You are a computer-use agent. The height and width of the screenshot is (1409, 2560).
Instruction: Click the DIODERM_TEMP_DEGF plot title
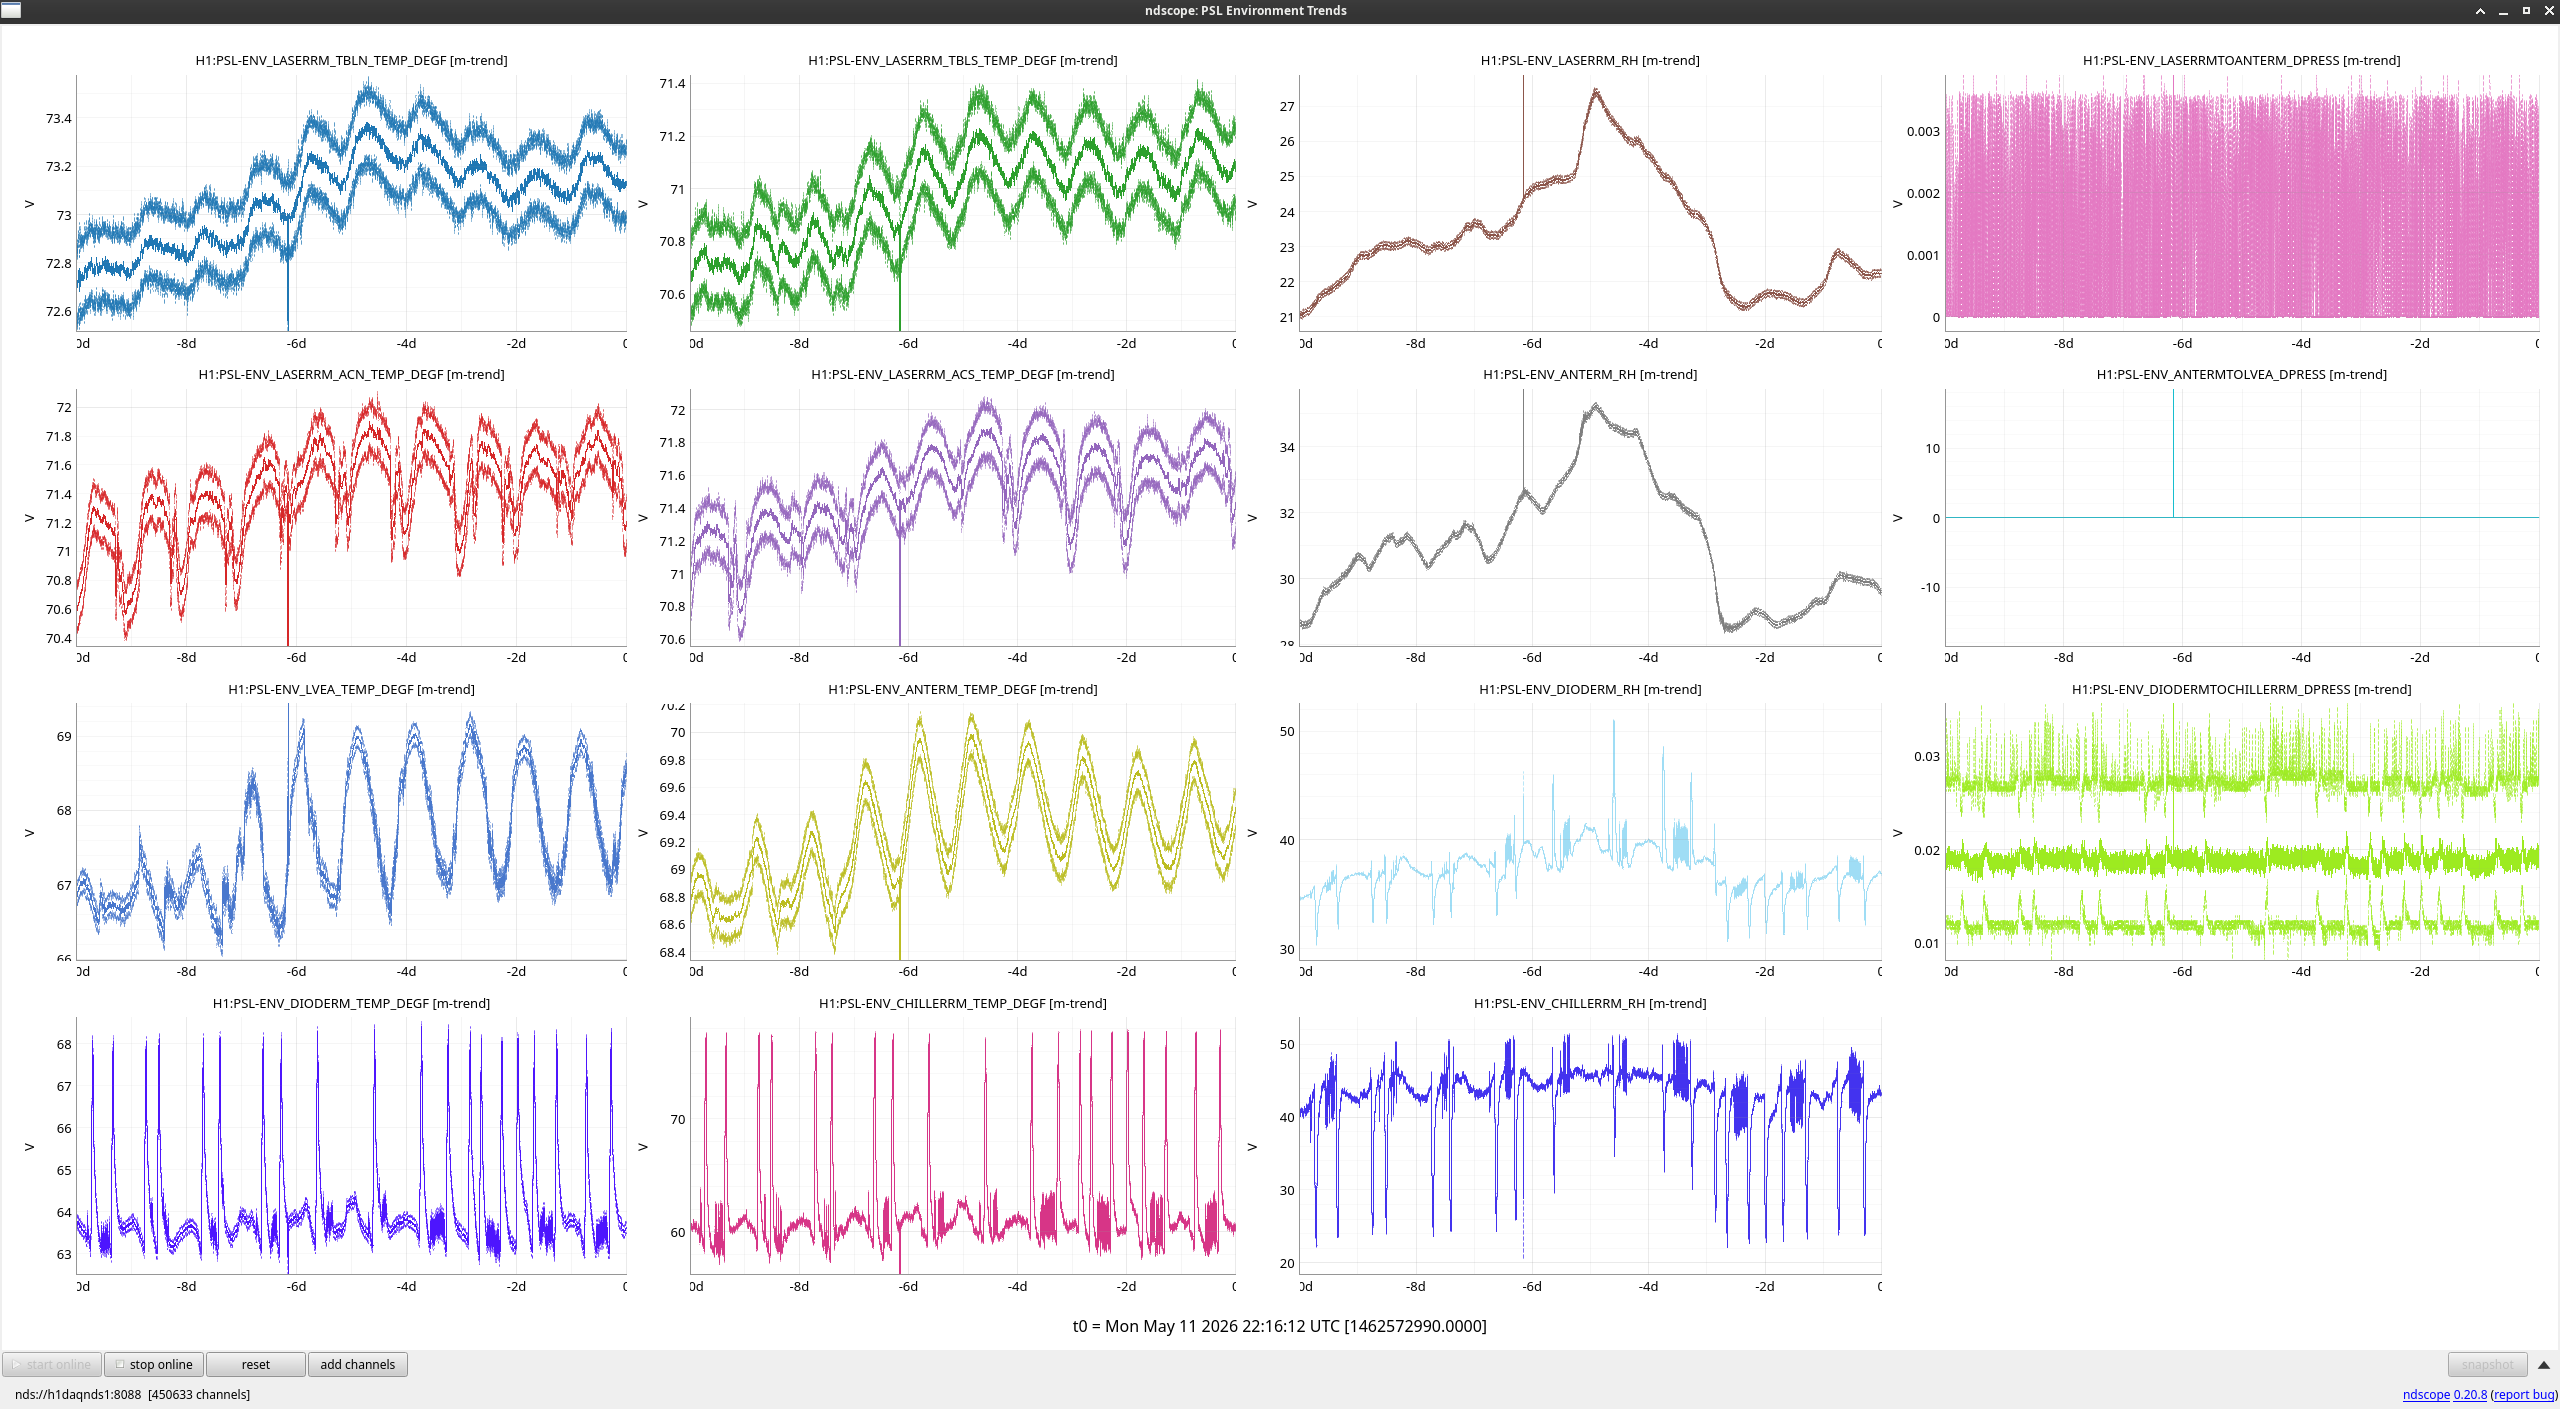point(351,1003)
